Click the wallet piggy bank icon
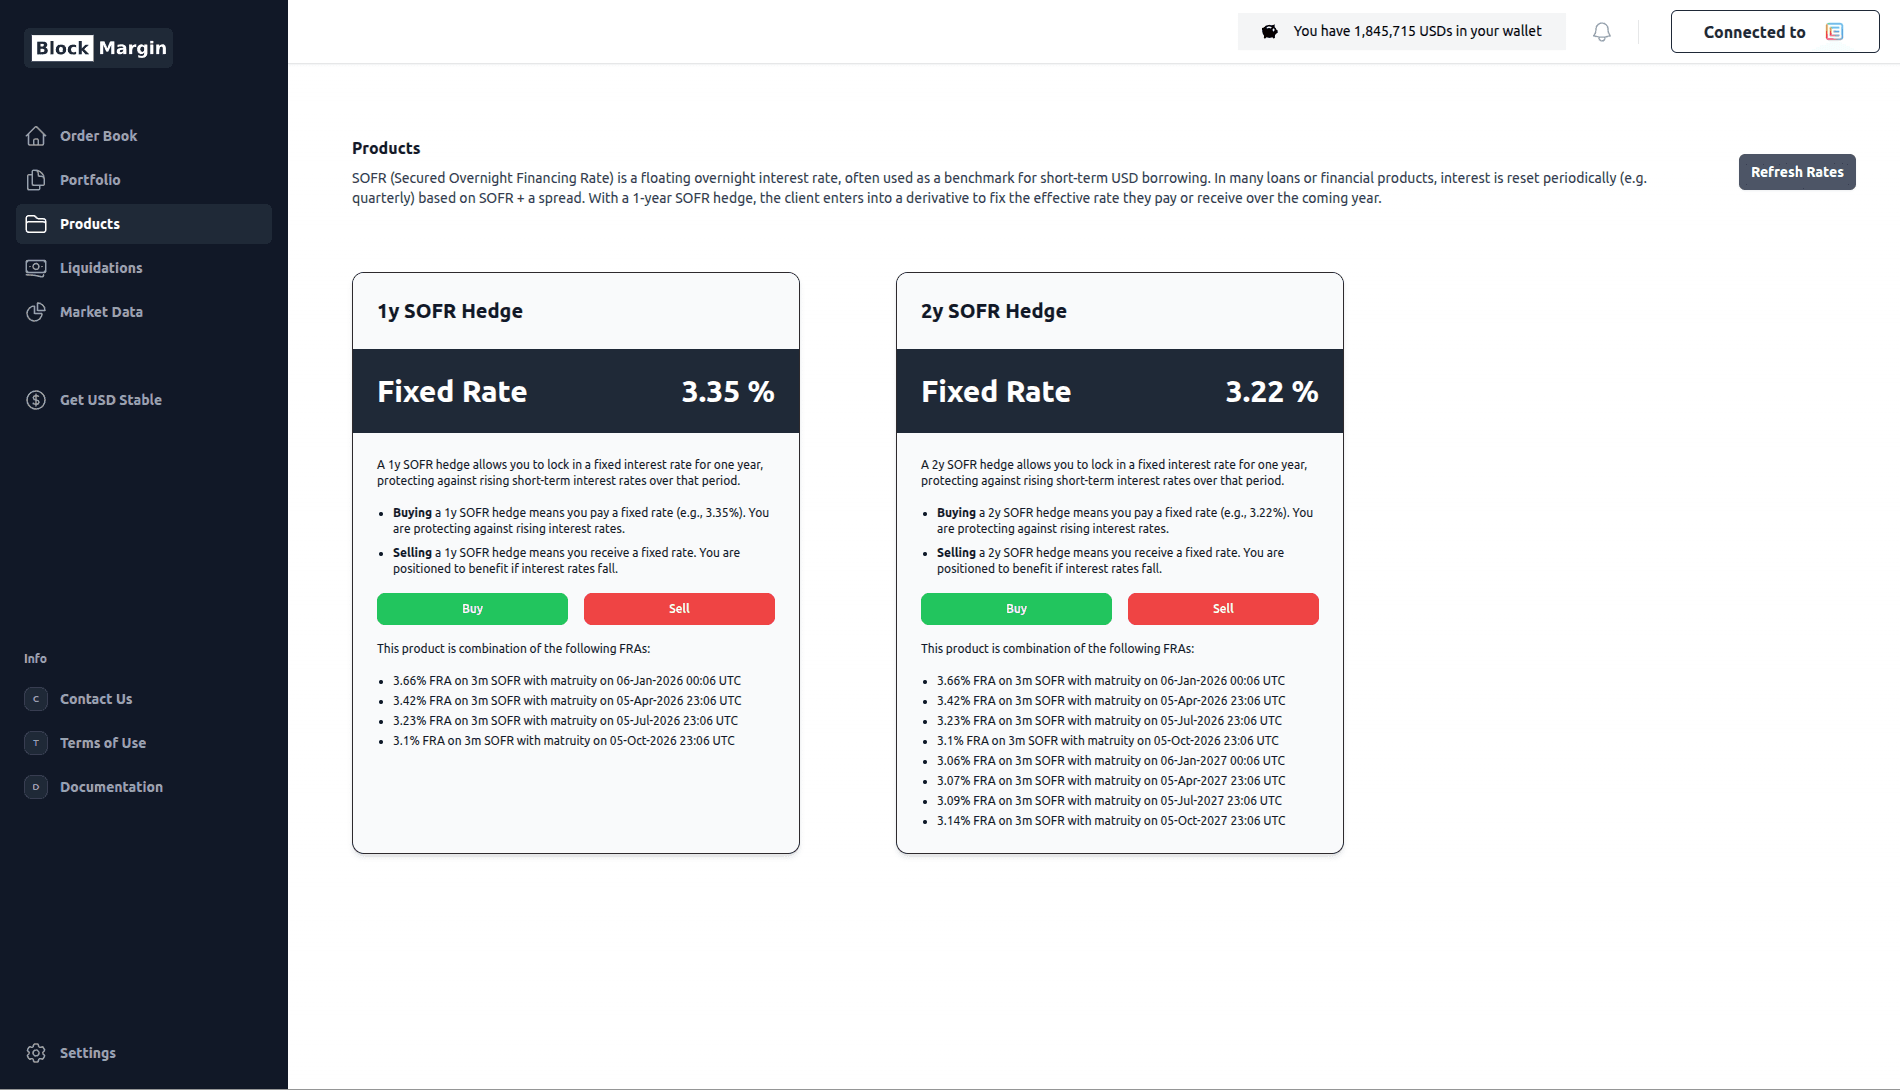The image size is (1900, 1090). (1269, 32)
